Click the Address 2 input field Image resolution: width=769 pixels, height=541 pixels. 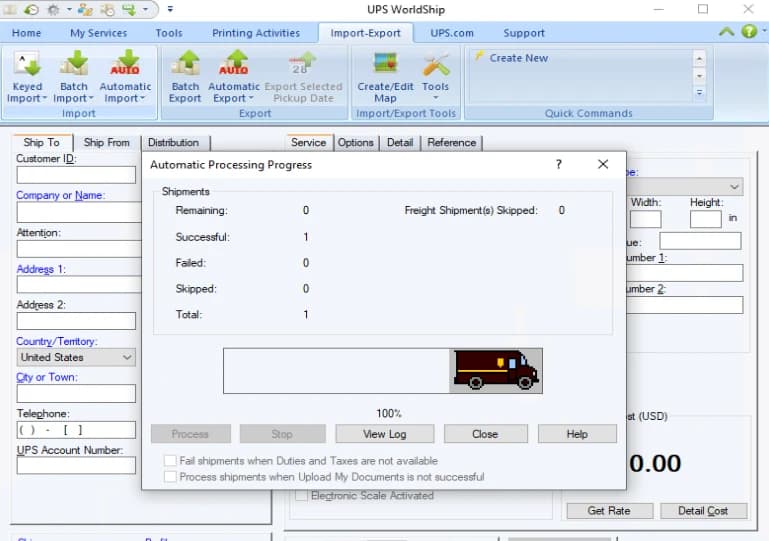click(76, 321)
